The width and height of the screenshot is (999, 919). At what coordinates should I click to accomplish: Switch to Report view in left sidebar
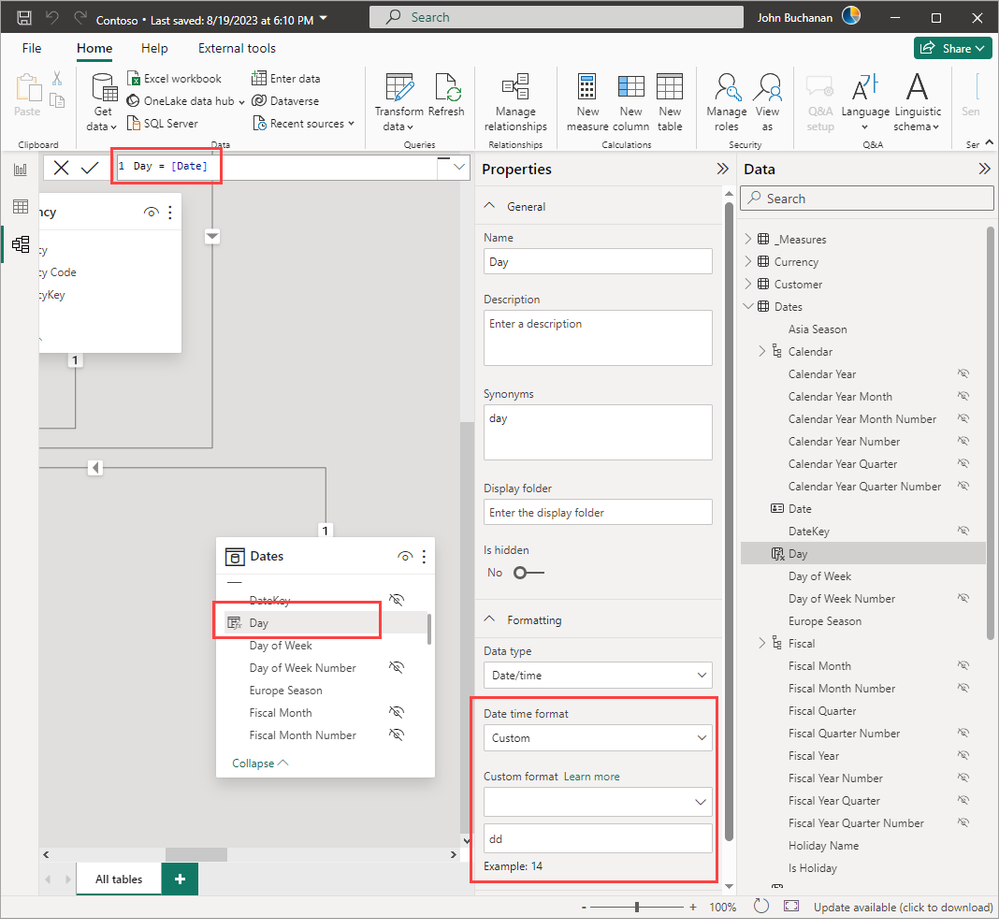(x=20, y=170)
